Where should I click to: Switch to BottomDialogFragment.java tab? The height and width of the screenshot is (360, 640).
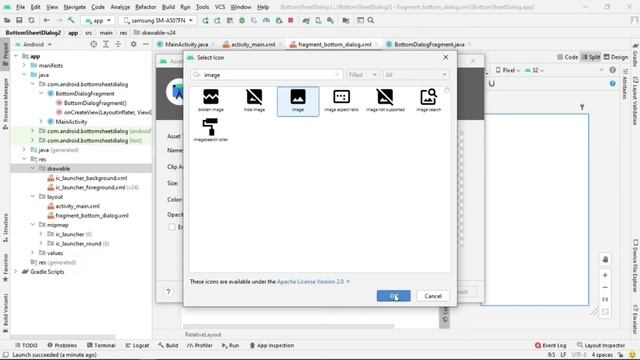click(429, 44)
